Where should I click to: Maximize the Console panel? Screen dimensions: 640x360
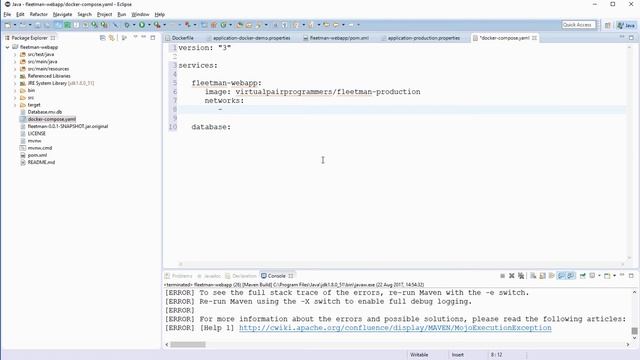pos(631,276)
